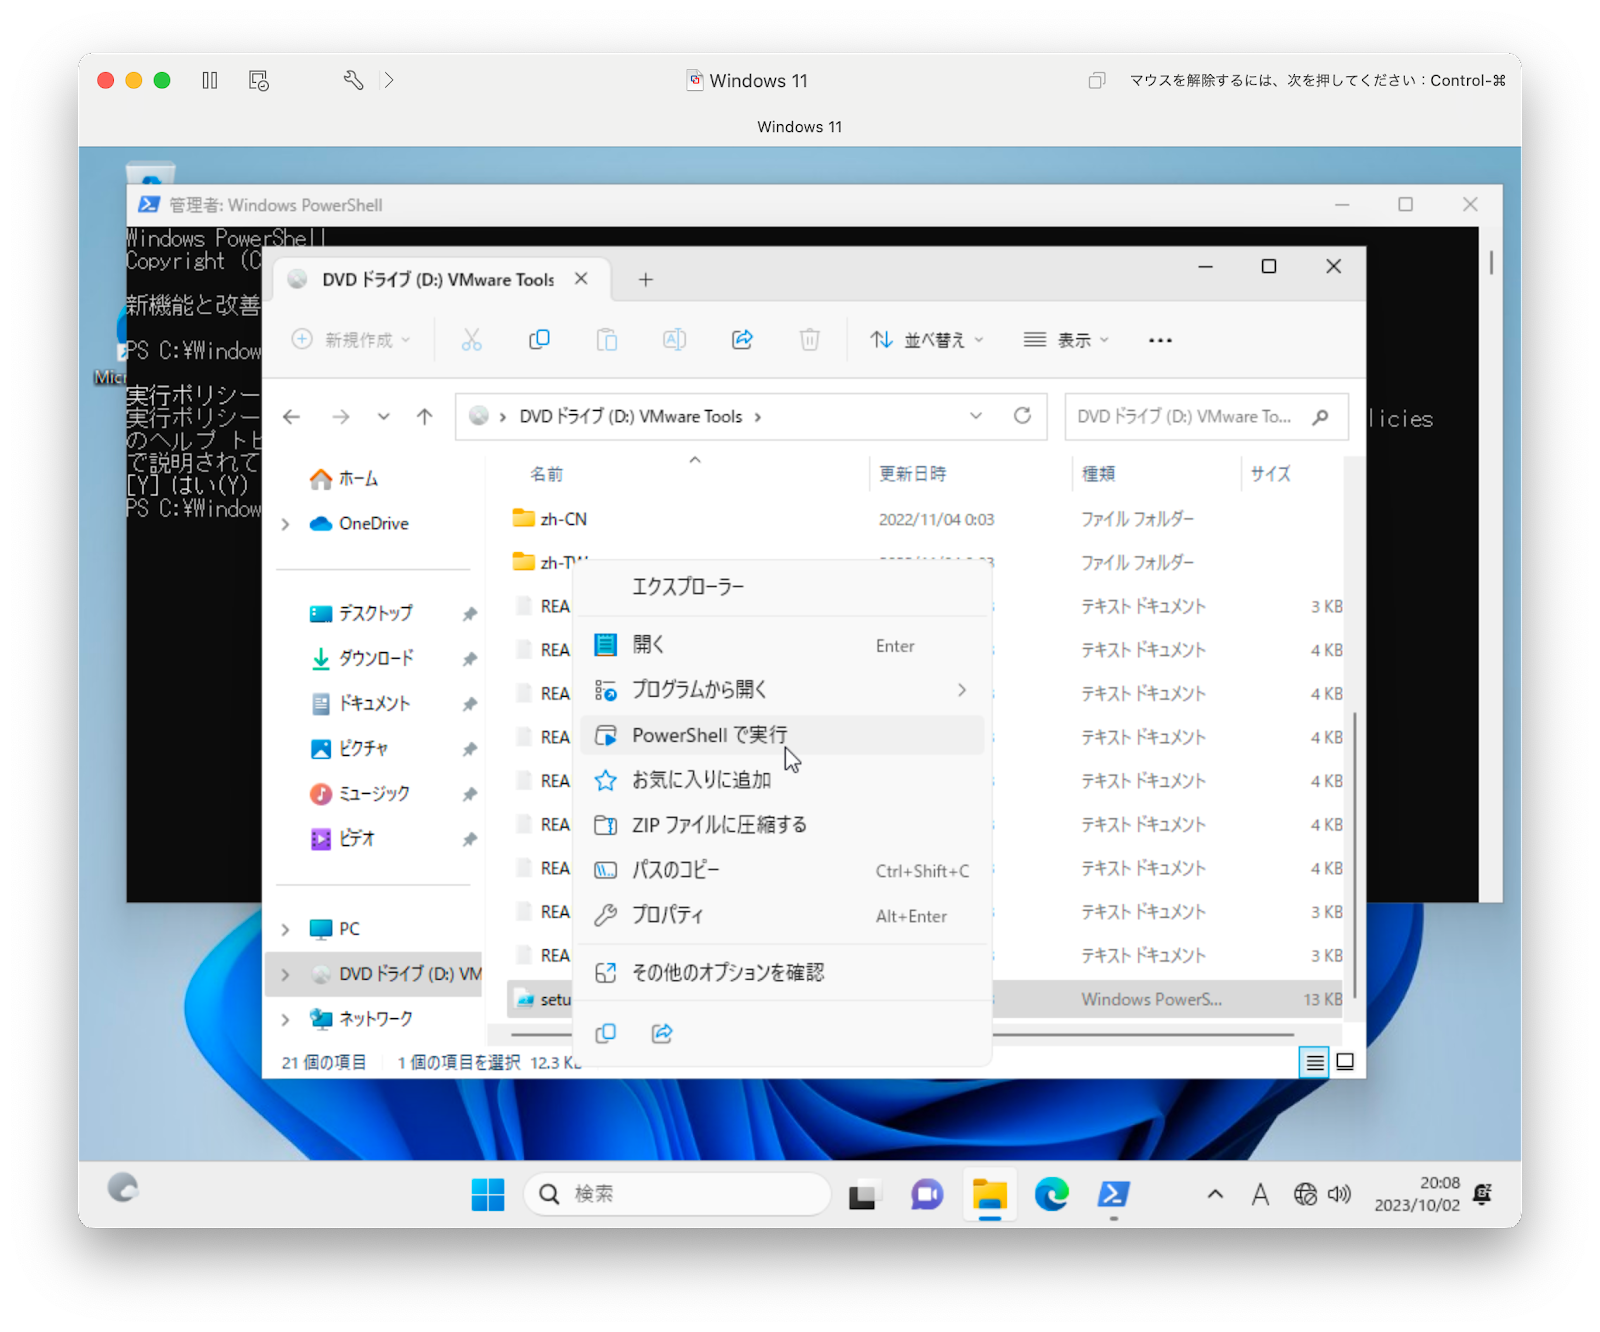
Task: Sort by 更新日時 column header
Action: (912, 474)
